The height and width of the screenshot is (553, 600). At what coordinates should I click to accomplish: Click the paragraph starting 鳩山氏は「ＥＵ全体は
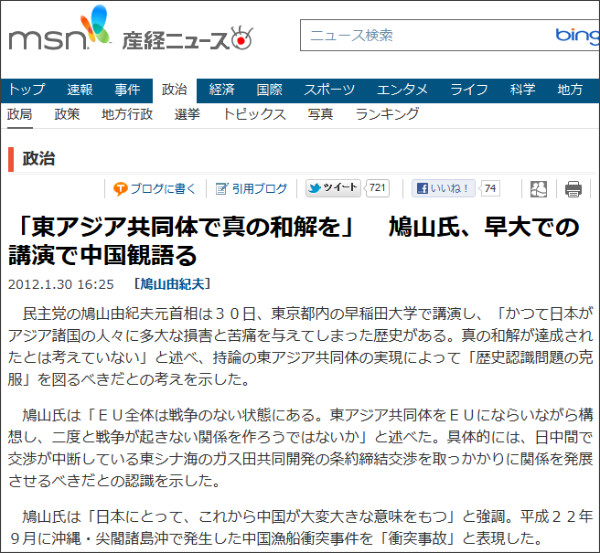point(300,448)
